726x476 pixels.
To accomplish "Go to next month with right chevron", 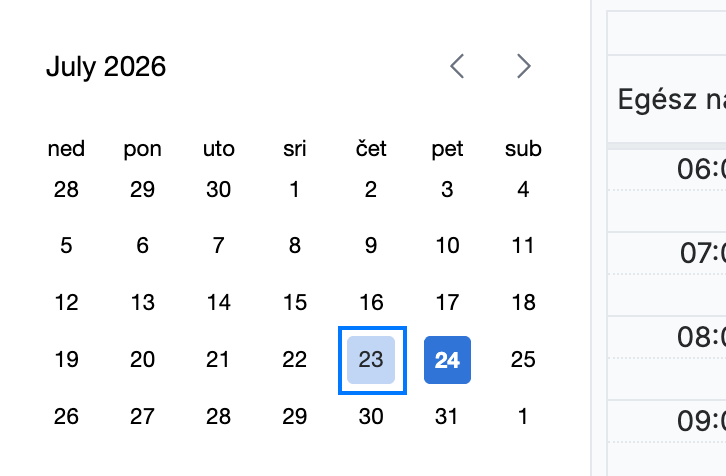I will click(524, 66).
